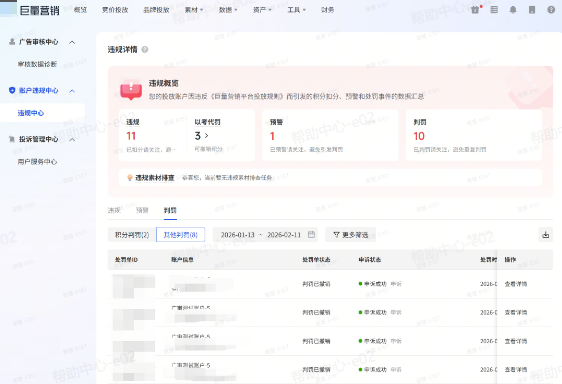Click the 处罚单状态 column header

pyautogui.click(x=316, y=260)
